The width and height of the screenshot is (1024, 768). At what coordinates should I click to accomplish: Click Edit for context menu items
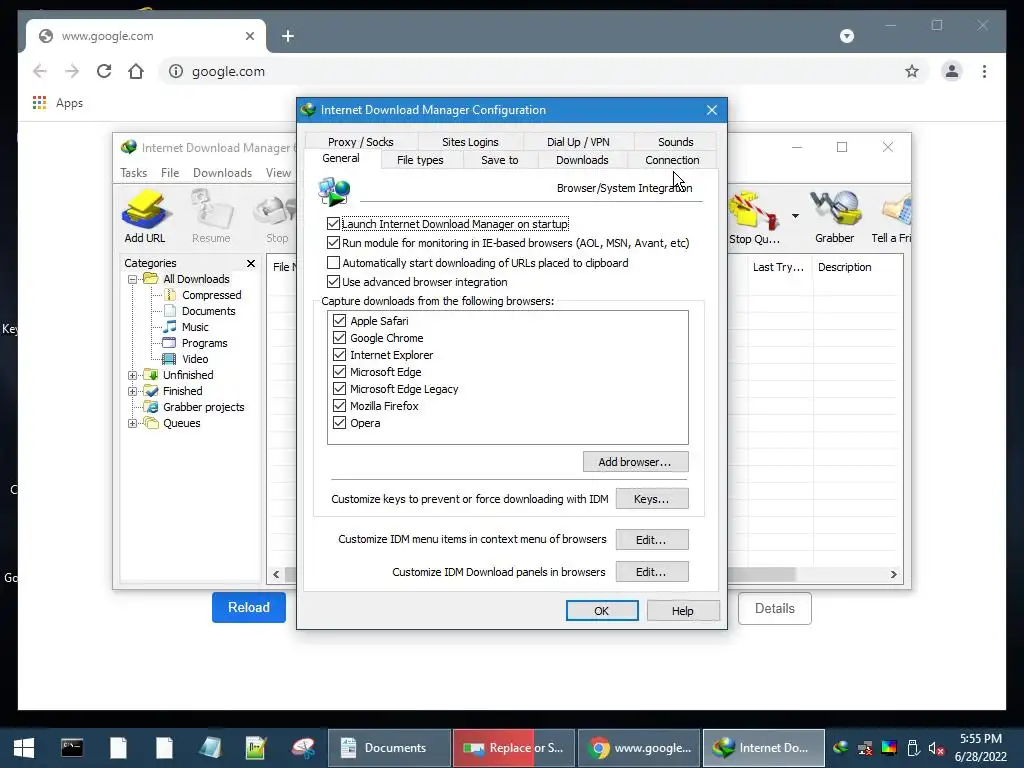point(651,539)
